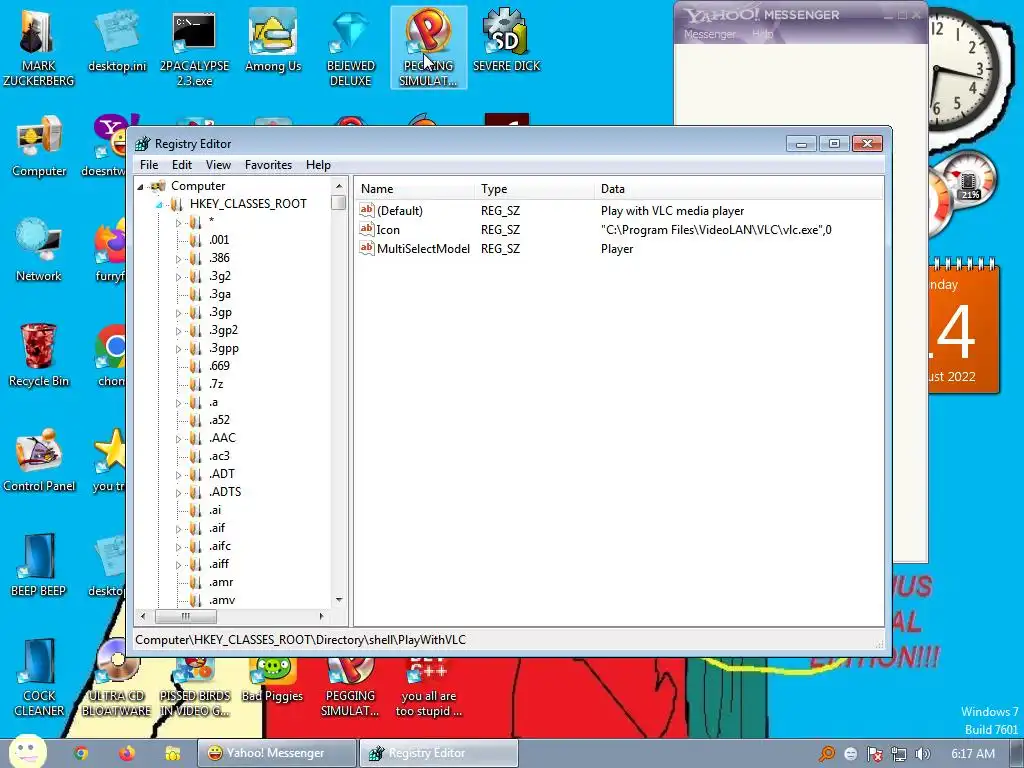
Task: Click the (Default) value string icon
Action: click(366, 210)
